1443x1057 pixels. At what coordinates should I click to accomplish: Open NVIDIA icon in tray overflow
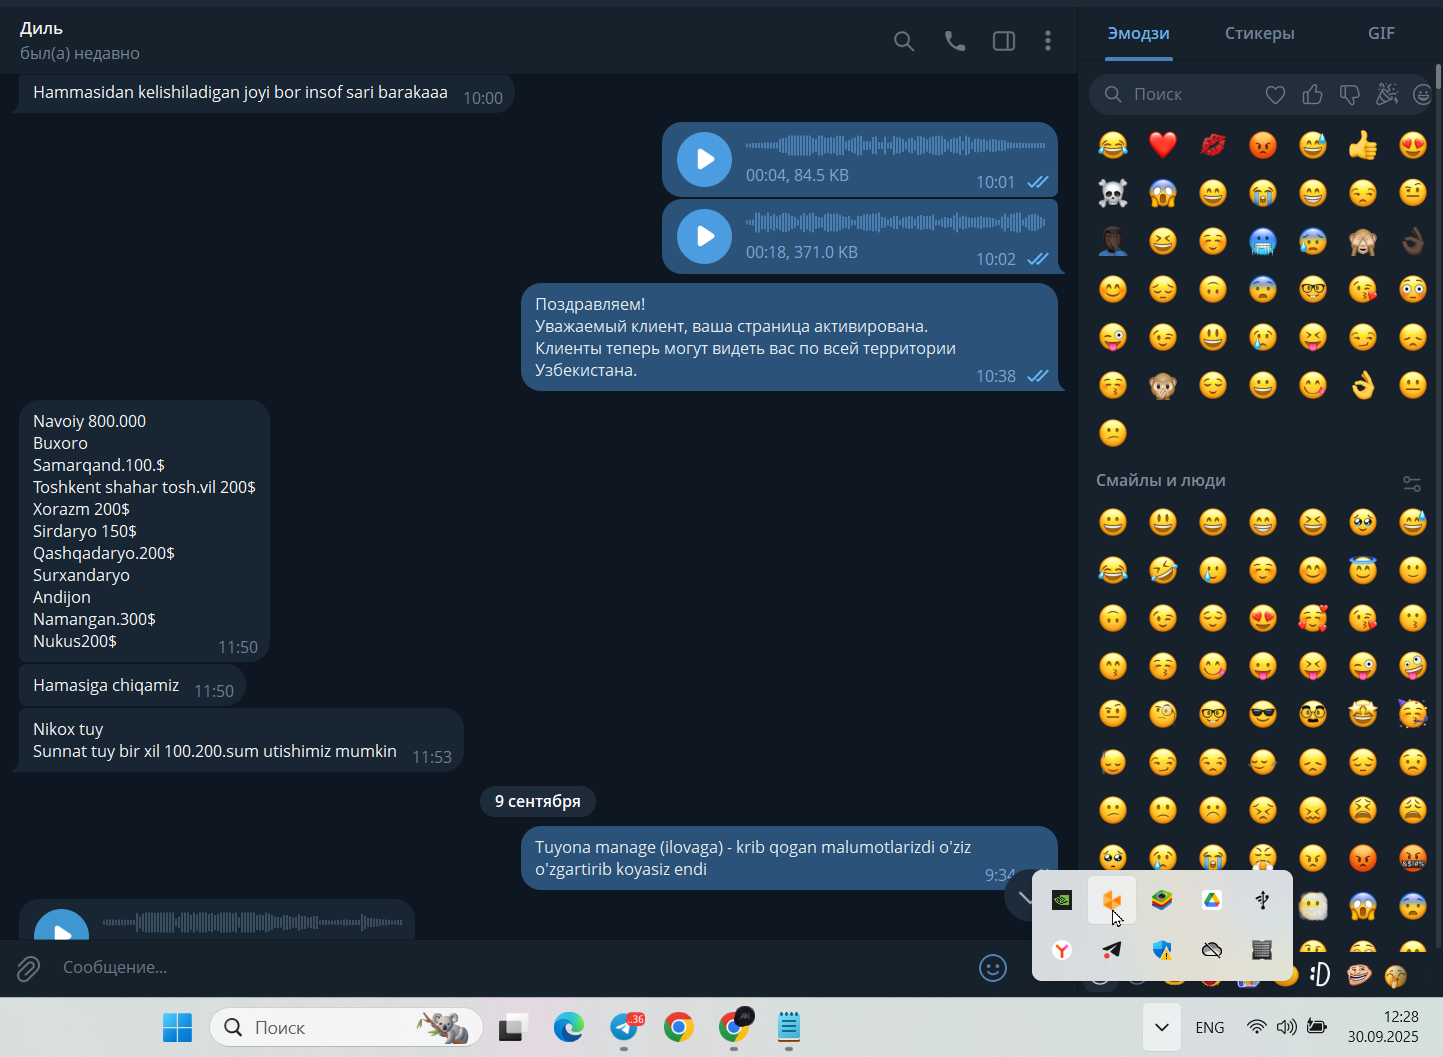coord(1062,901)
